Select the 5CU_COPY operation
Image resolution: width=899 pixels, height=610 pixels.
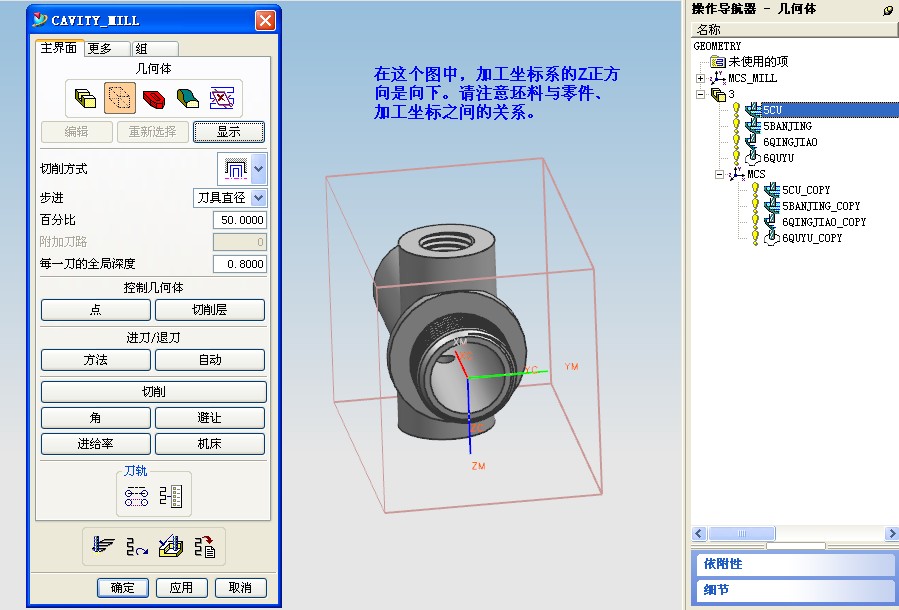coord(806,190)
